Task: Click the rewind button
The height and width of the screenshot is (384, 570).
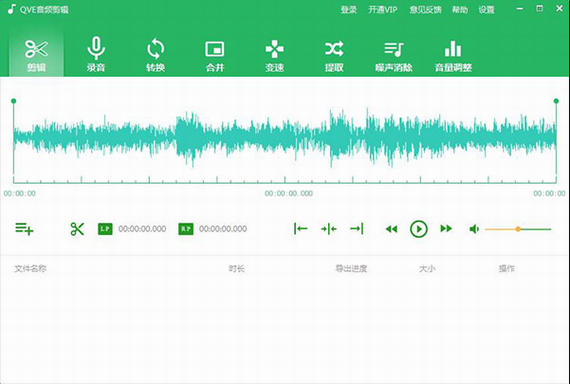Action: 392,229
